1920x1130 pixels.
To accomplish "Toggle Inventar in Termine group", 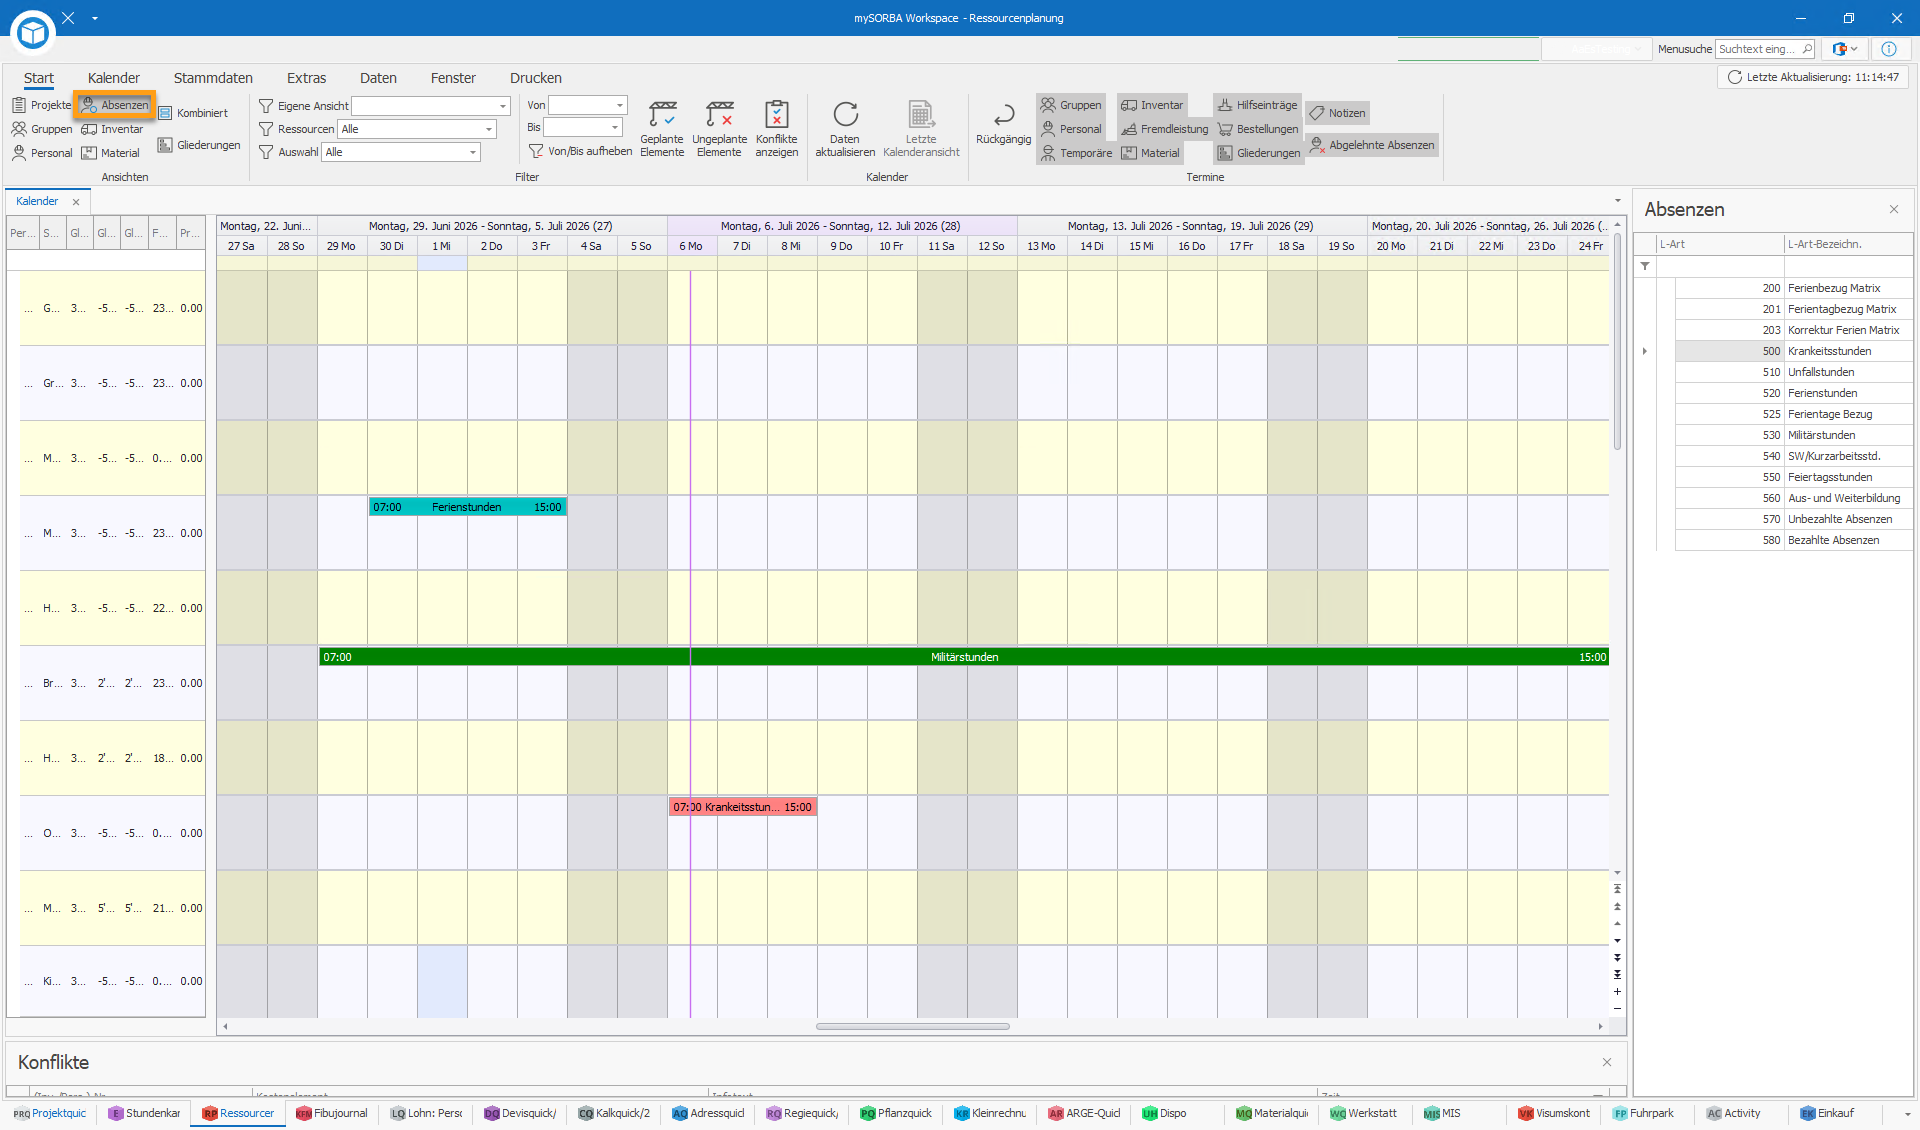I will pos(1152,105).
